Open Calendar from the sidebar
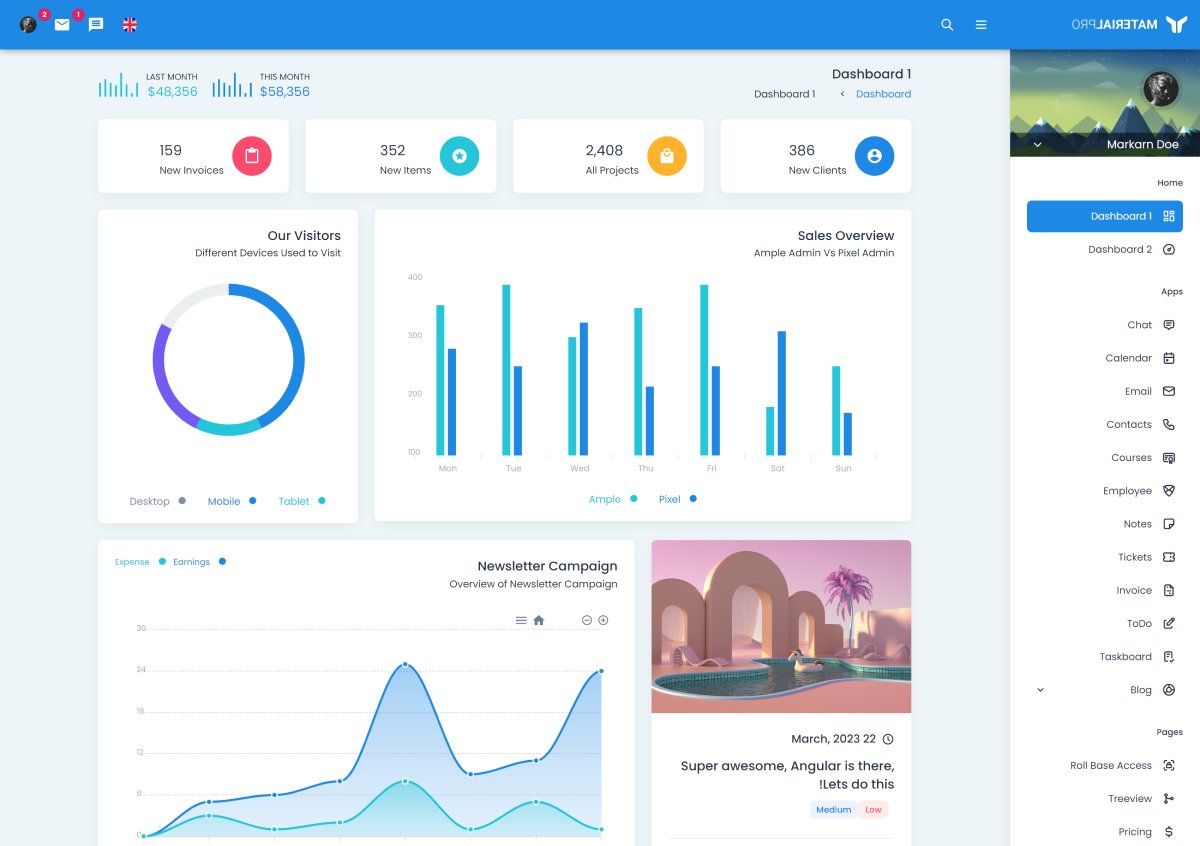 tap(1129, 358)
